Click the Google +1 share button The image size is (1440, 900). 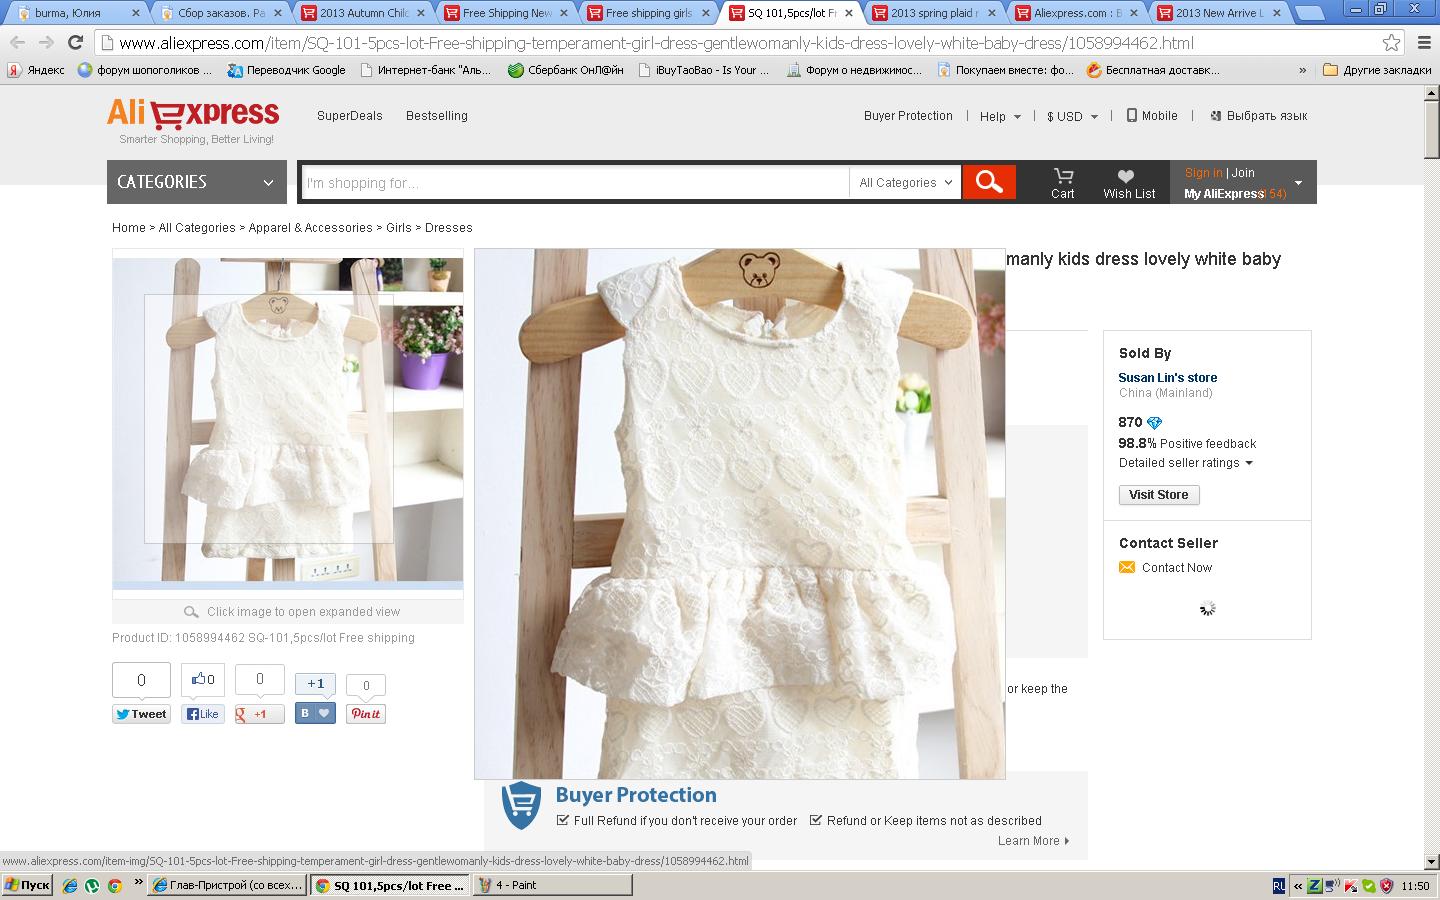click(x=259, y=714)
